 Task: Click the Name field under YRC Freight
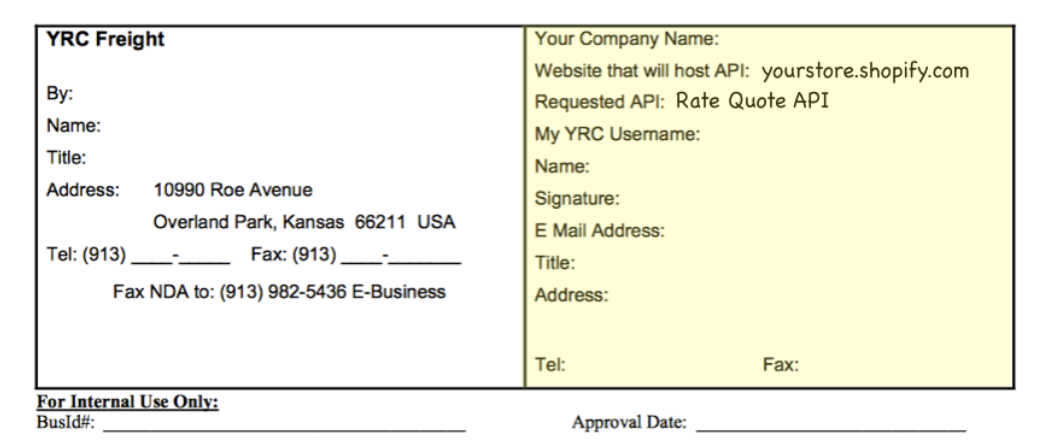tap(311, 126)
